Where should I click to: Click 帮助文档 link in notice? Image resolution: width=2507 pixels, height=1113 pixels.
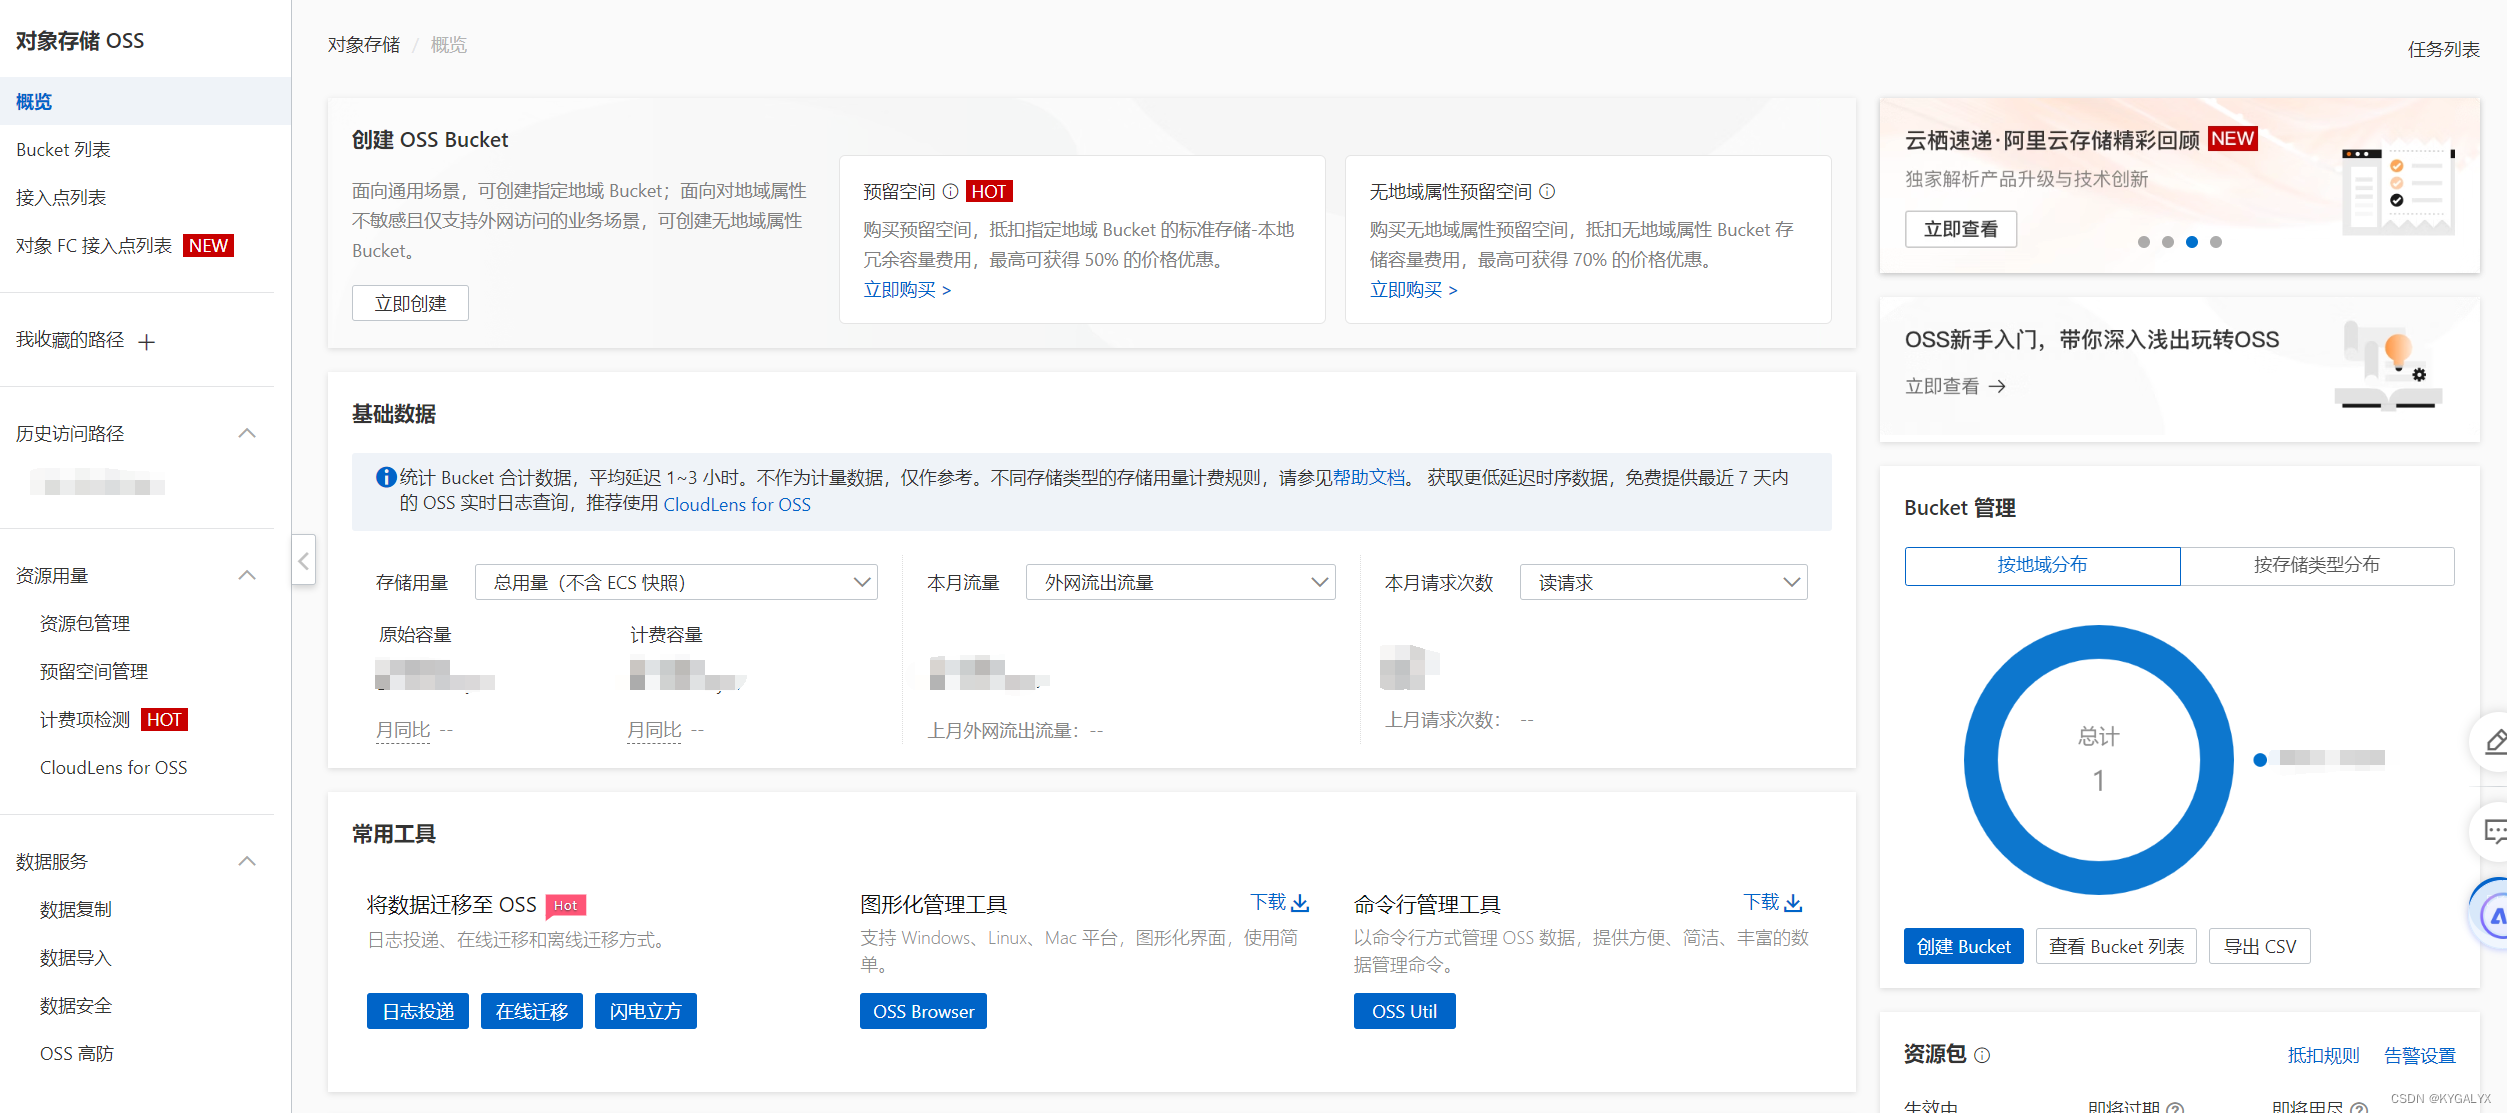1369,478
